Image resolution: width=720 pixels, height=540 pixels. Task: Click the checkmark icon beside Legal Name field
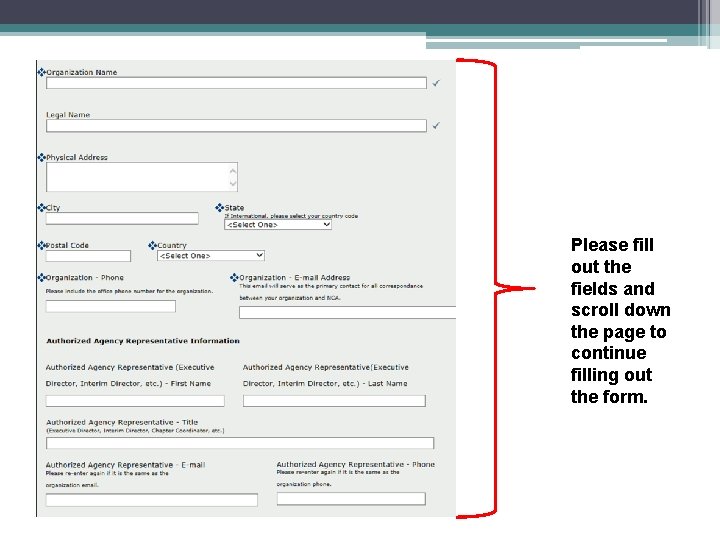coord(436,125)
